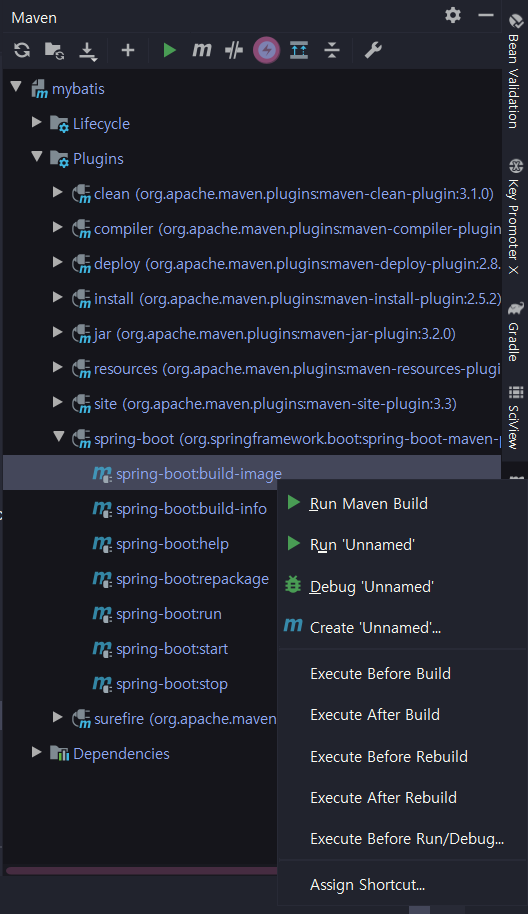Toggle offline mode icon

click(x=234, y=51)
